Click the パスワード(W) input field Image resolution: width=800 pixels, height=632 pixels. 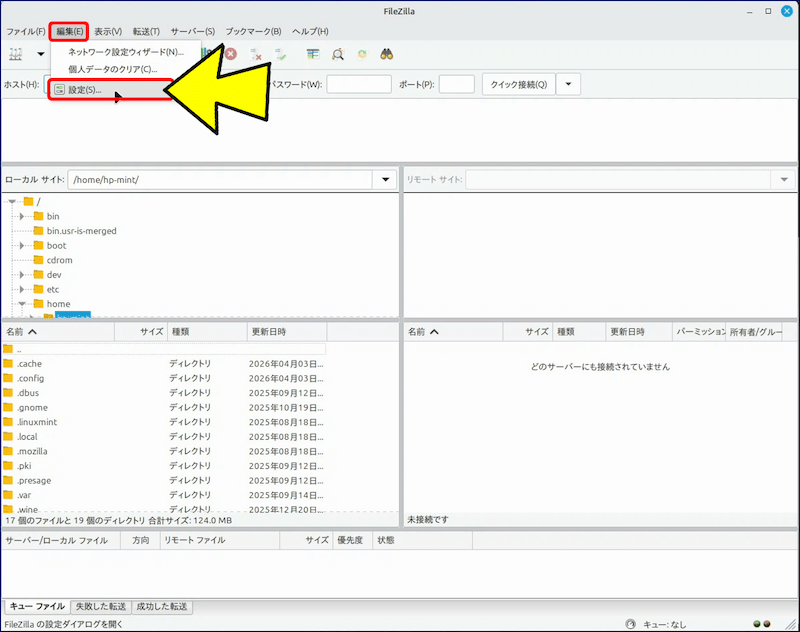click(359, 84)
